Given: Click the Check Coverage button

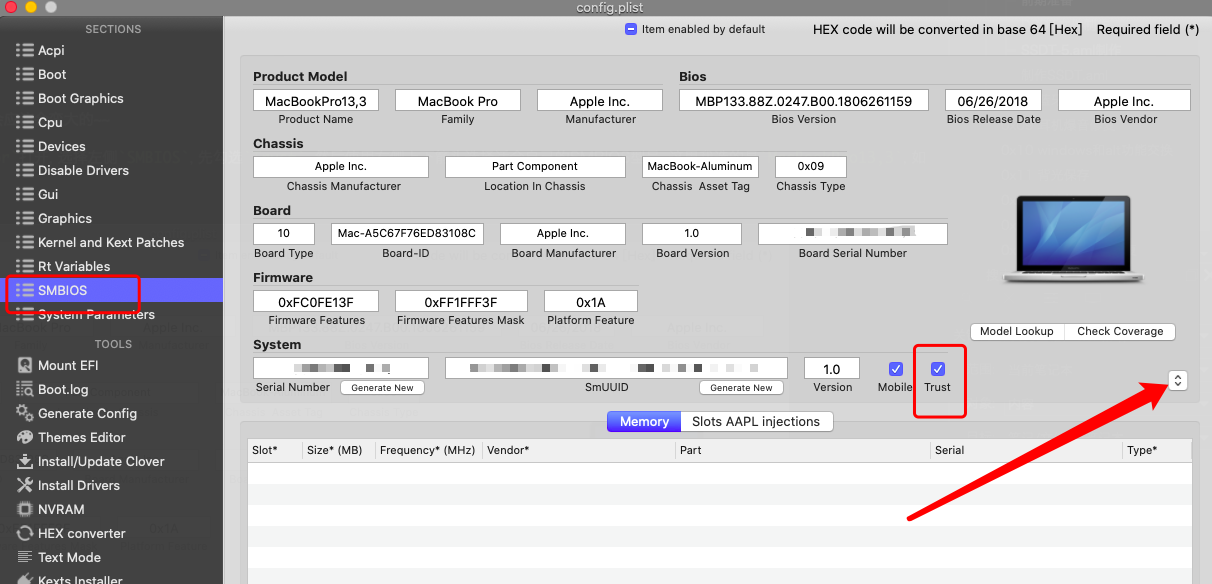Looking at the screenshot, I should 1120,331.
